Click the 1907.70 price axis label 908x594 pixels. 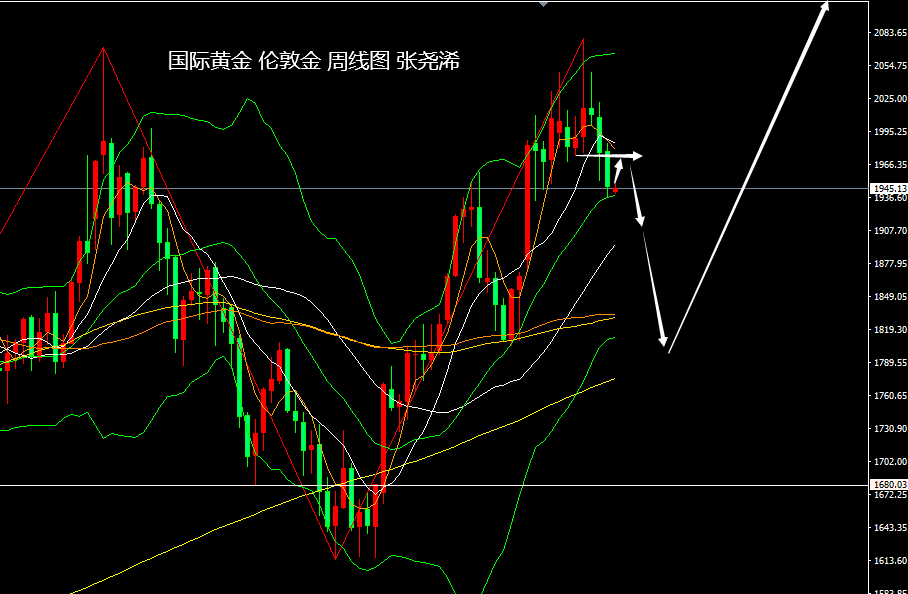pos(891,231)
